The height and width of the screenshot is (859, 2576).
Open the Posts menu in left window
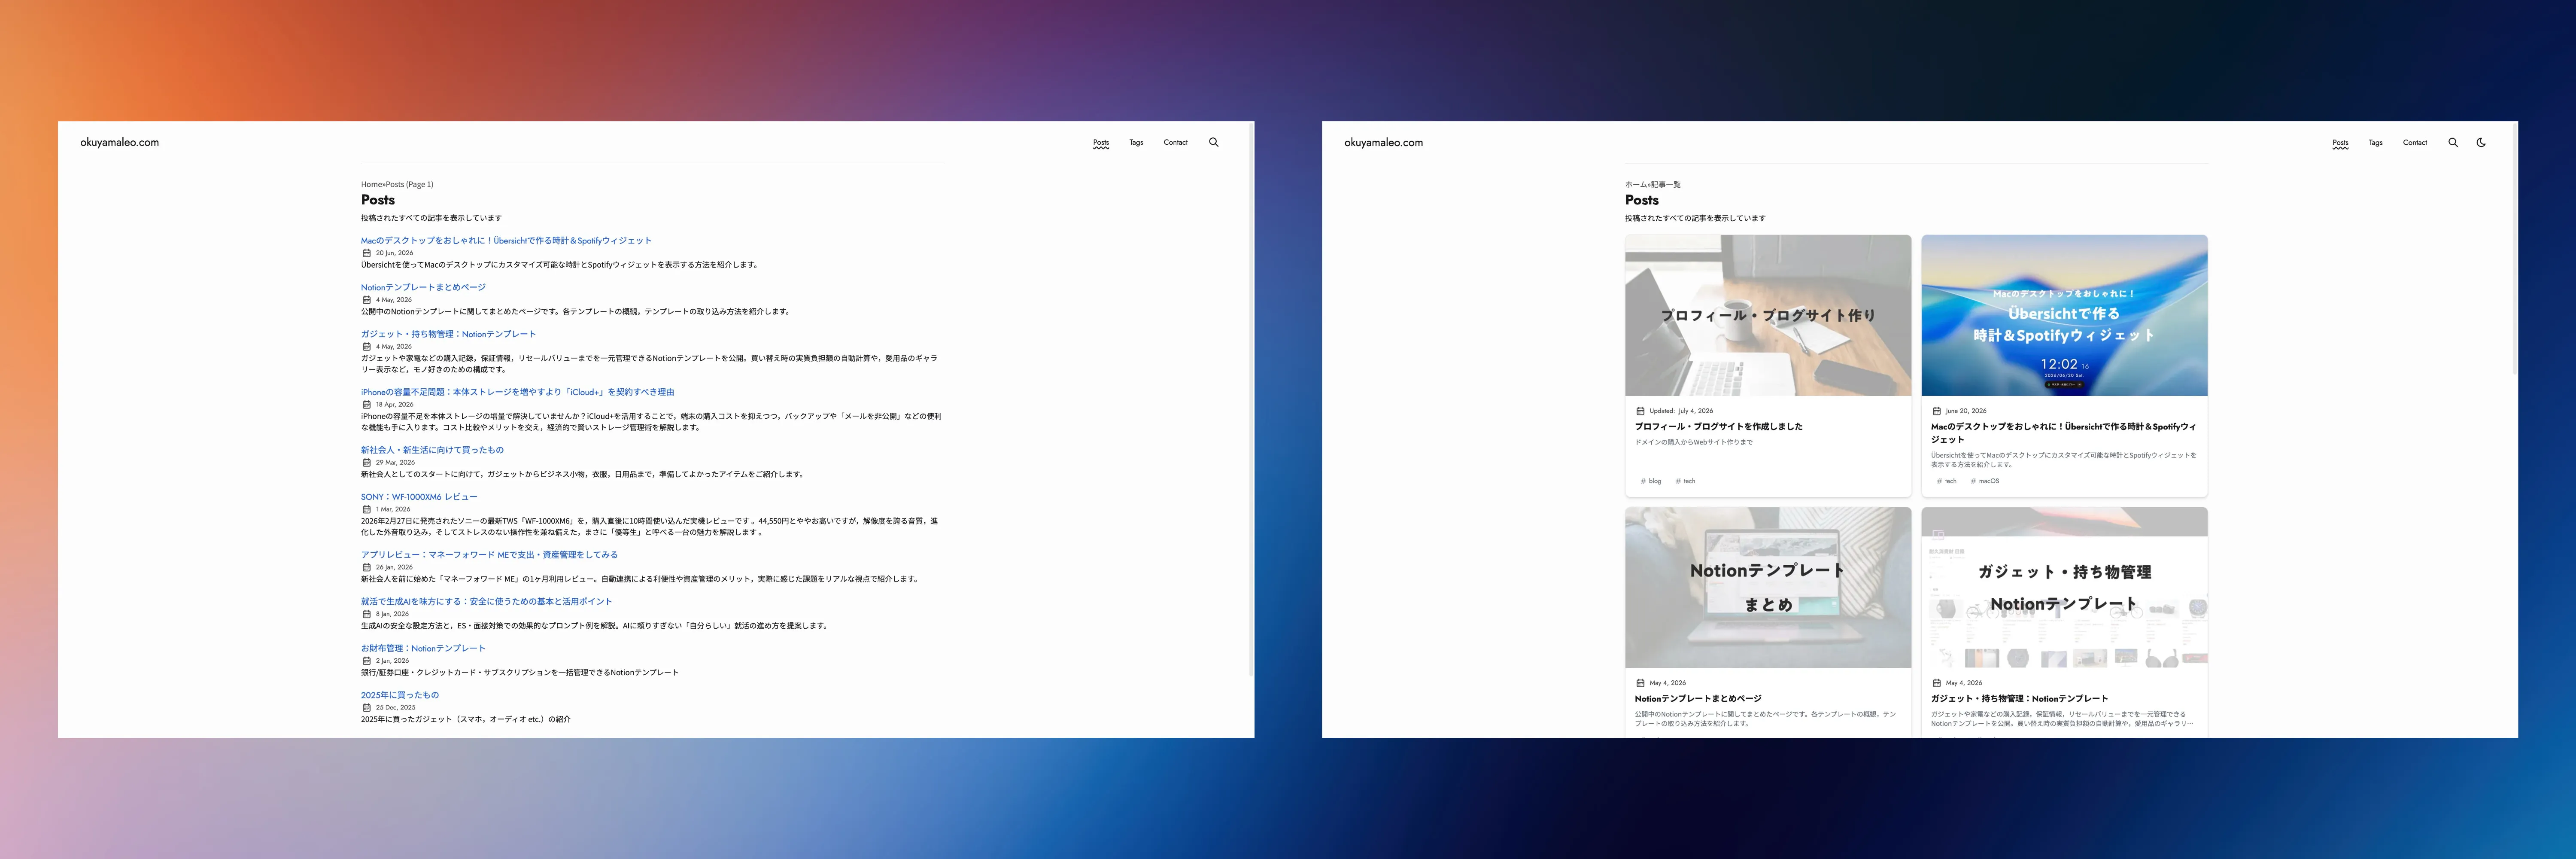pyautogui.click(x=1101, y=142)
